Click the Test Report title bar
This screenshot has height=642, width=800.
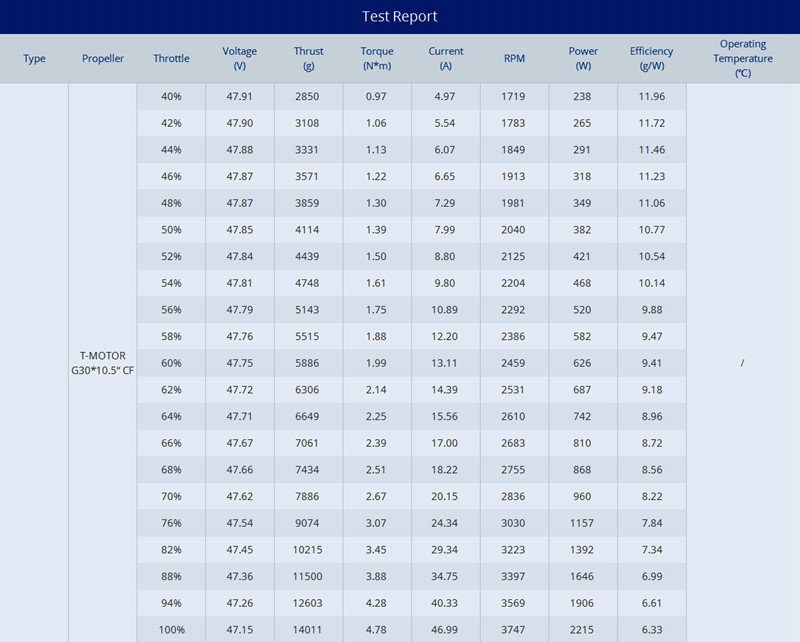400,16
